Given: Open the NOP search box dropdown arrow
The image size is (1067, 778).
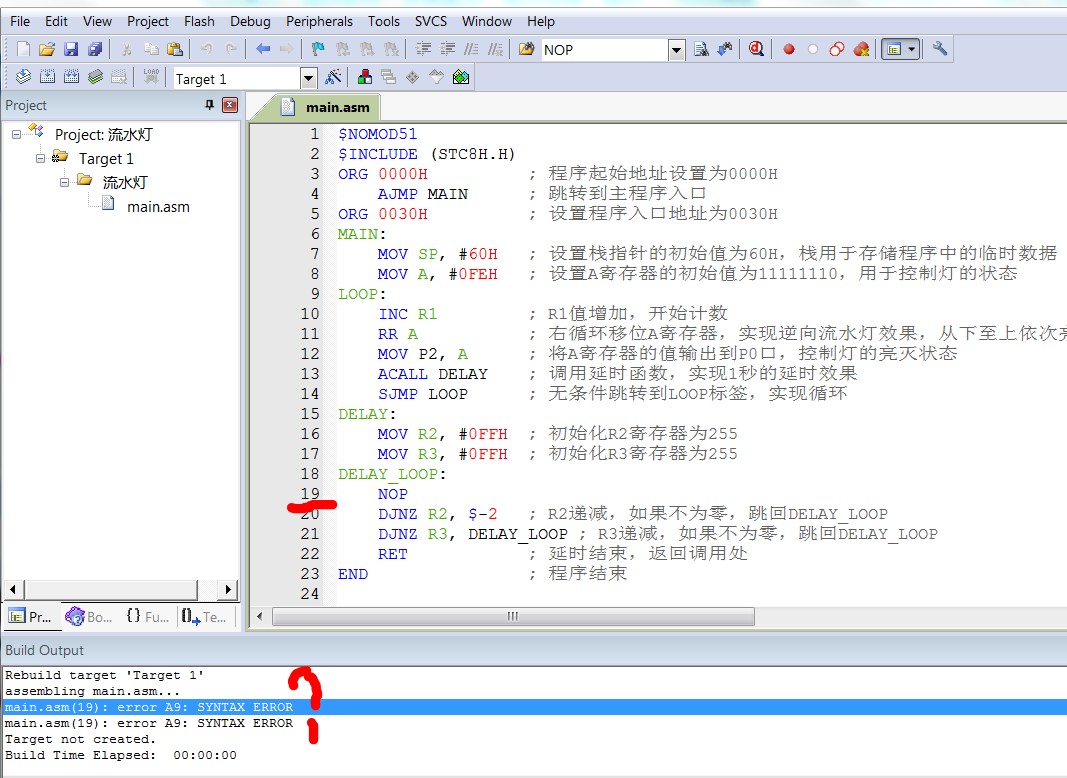Looking at the screenshot, I should [x=676, y=50].
